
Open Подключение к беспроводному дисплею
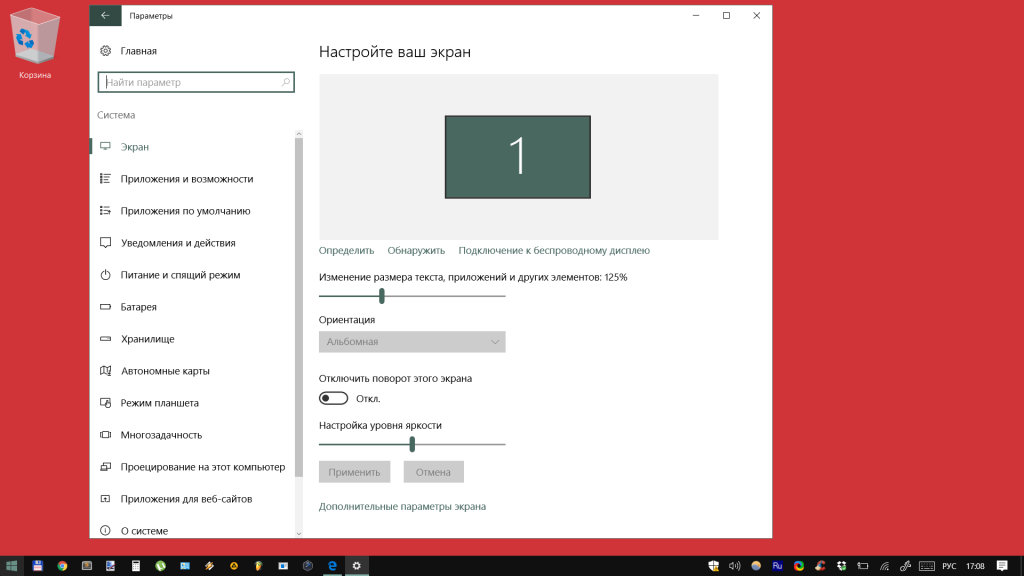click(554, 251)
